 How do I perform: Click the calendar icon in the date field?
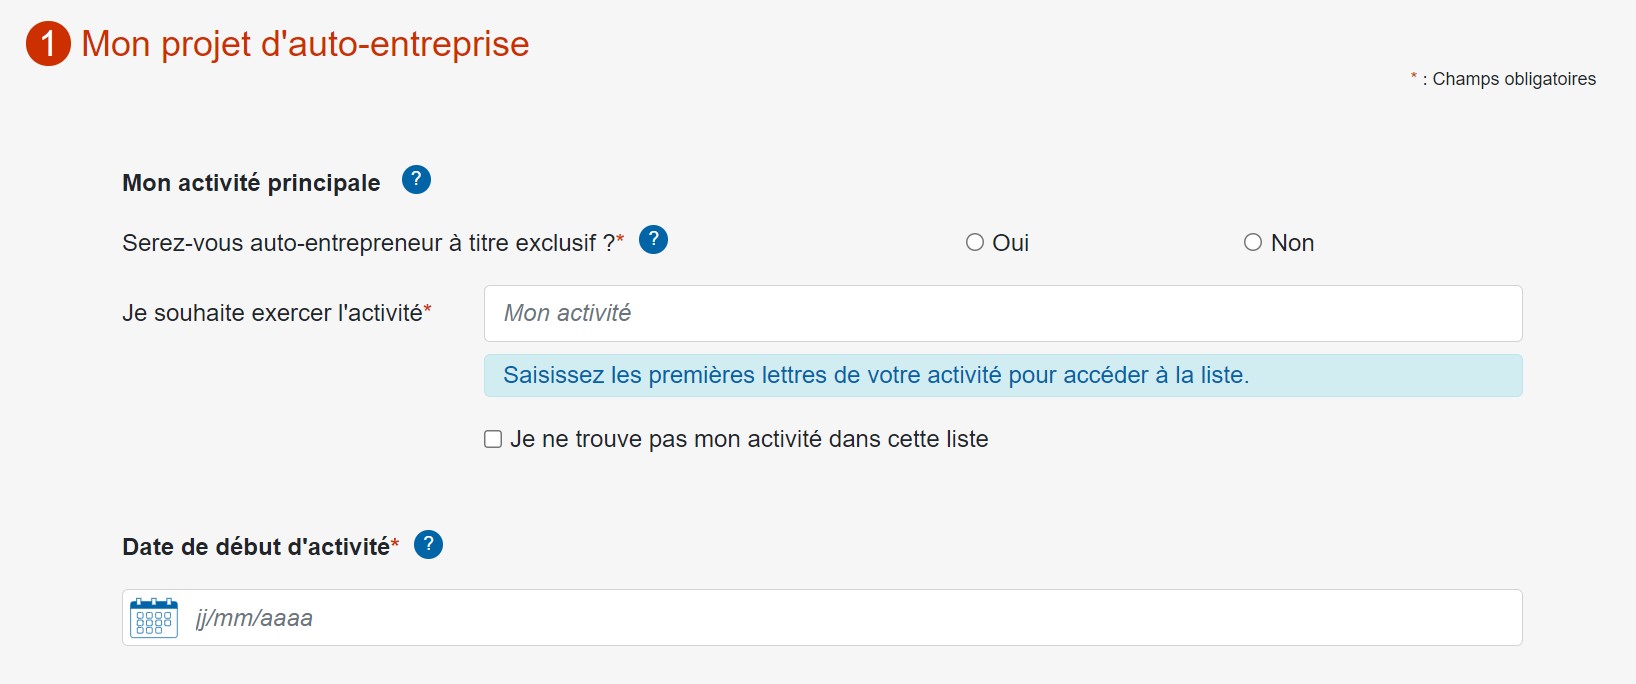pyautogui.click(x=152, y=617)
